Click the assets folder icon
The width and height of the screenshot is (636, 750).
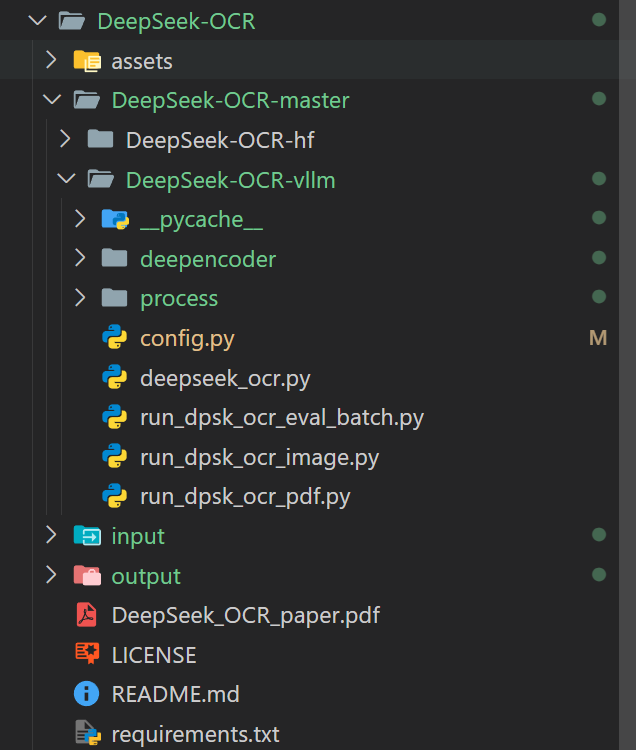[x=87, y=61]
